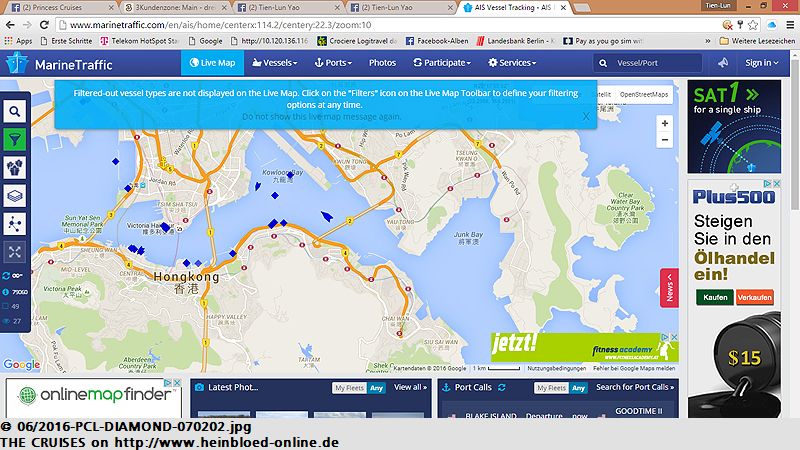Open the green Filters funnel tool
The height and width of the screenshot is (450, 800).
click(15, 139)
